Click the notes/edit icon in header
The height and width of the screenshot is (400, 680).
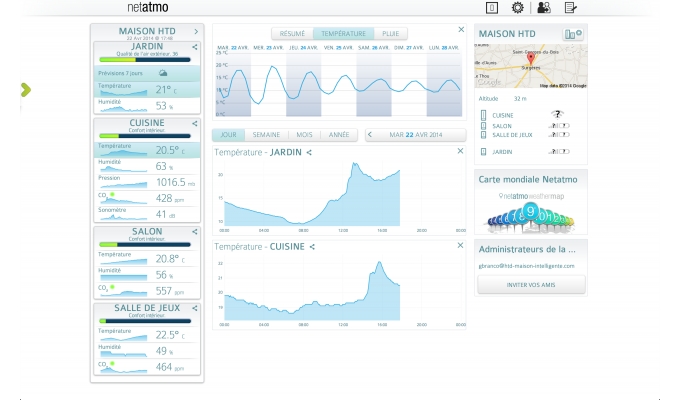570,7
